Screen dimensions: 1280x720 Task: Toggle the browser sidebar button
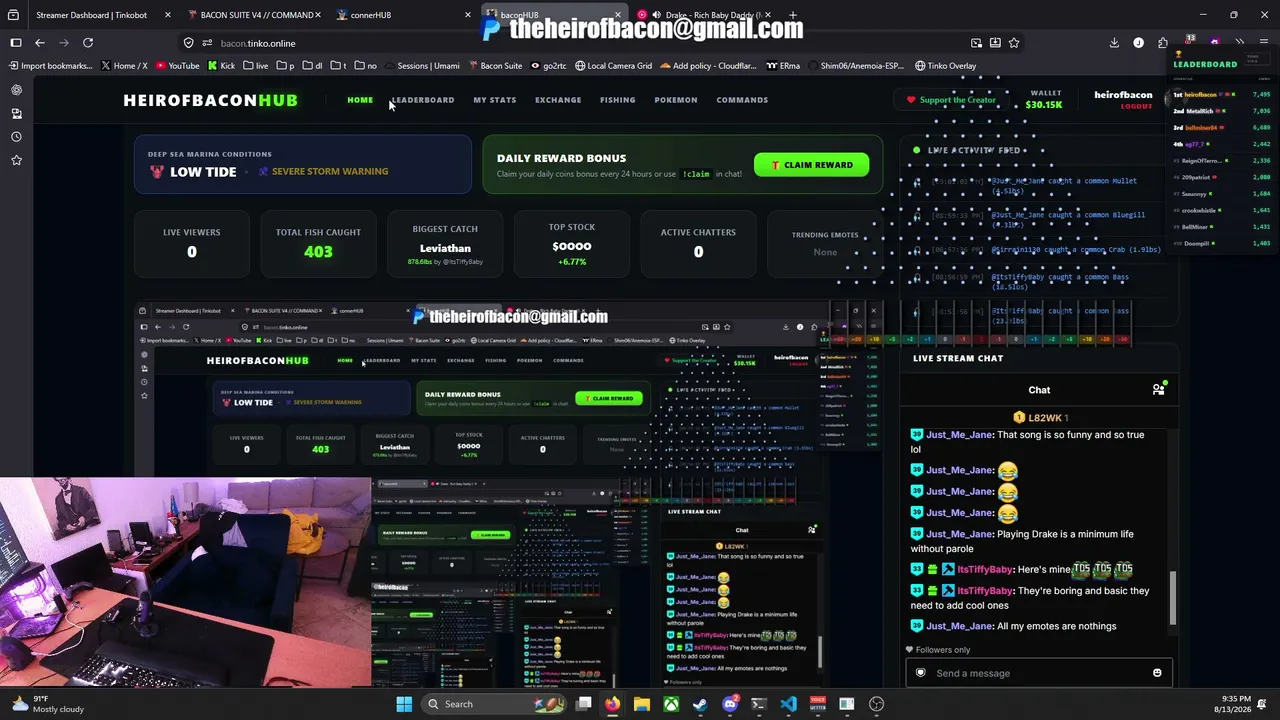(x=16, y=43)
